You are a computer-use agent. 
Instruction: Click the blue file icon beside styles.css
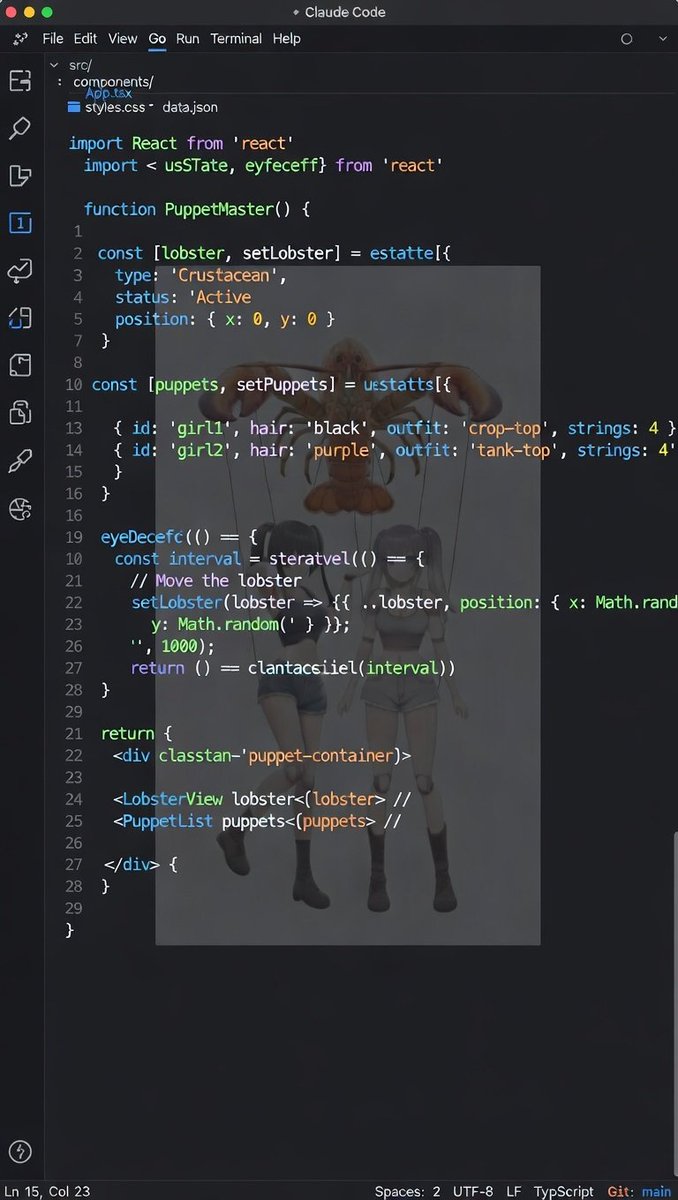pos(74,107)
